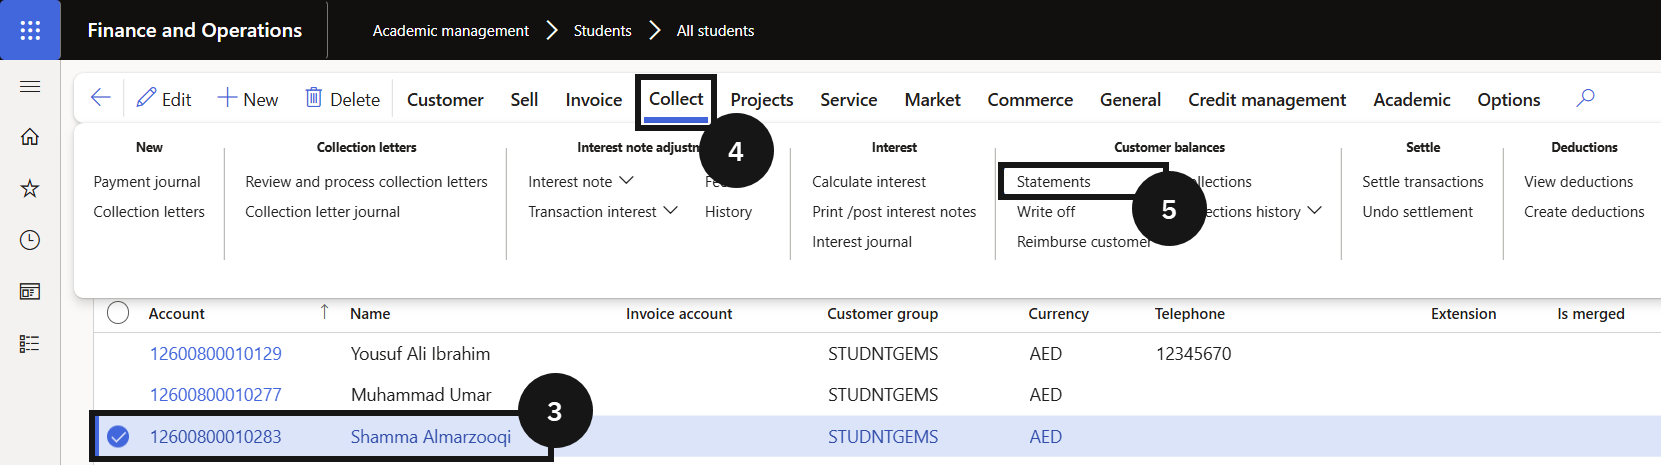Open the Academic tab
The width and height of the screenshot is (1661, 465).
[x=1411, y=100]
